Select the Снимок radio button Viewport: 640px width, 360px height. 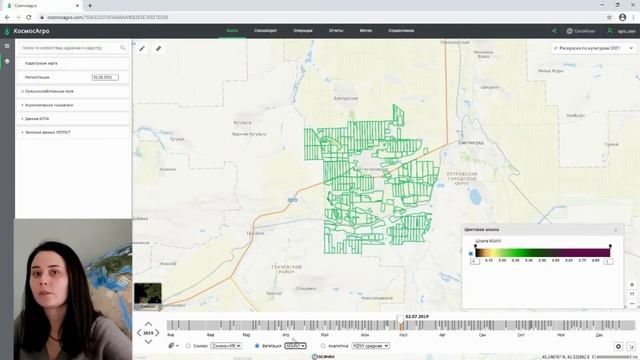188,346
